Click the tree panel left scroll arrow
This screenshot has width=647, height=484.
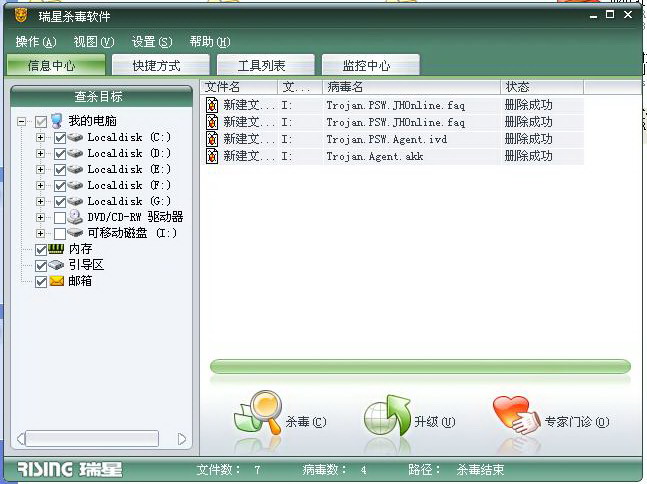point(21,439)
